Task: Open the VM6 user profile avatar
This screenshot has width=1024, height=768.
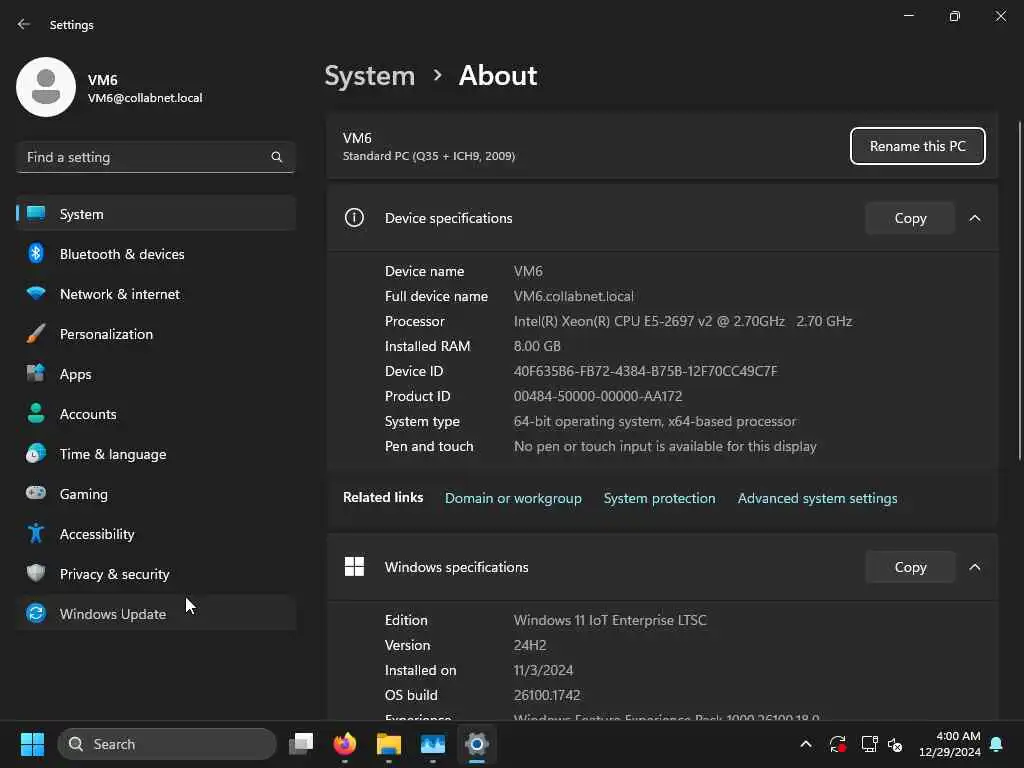Action: pos(46,87)
